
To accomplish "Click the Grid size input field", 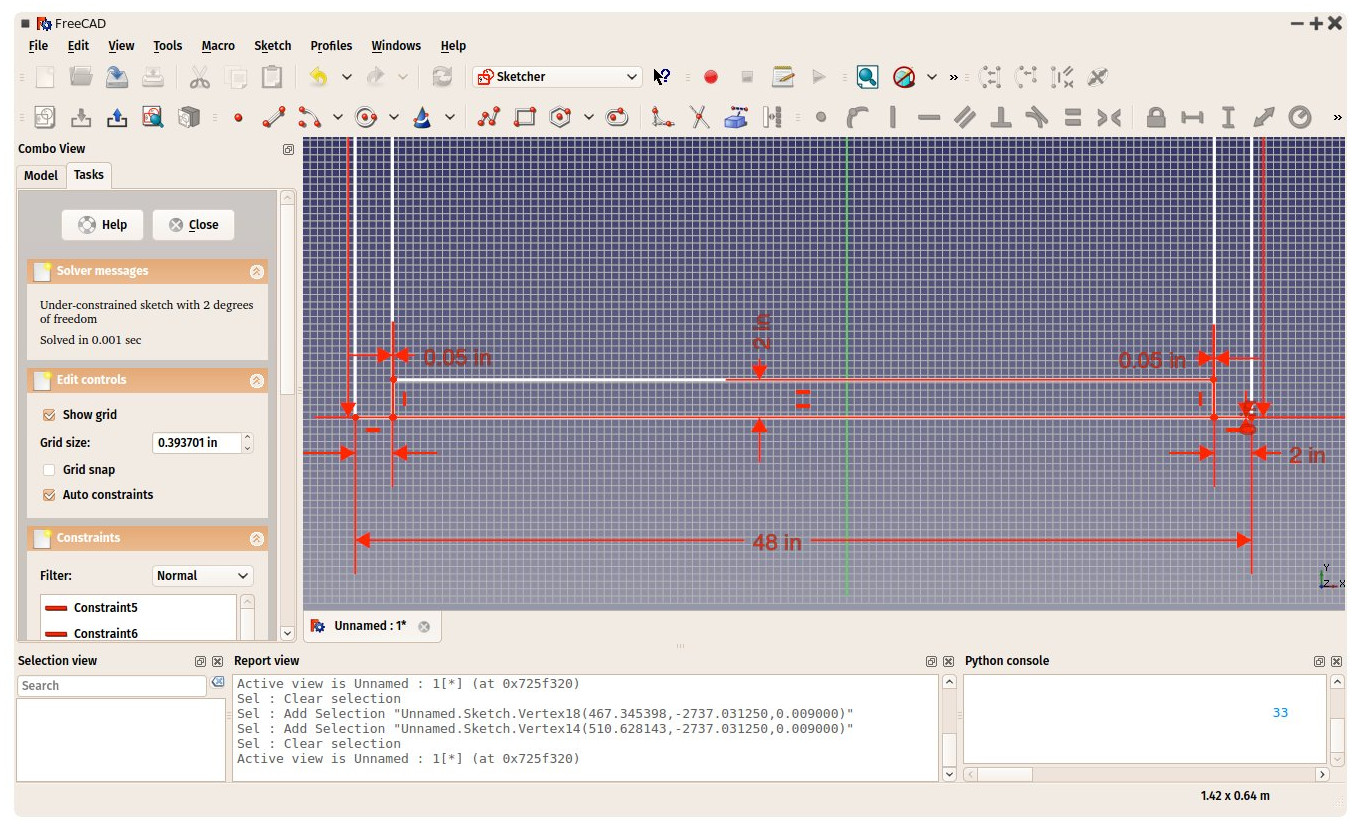I will point(203,442).
